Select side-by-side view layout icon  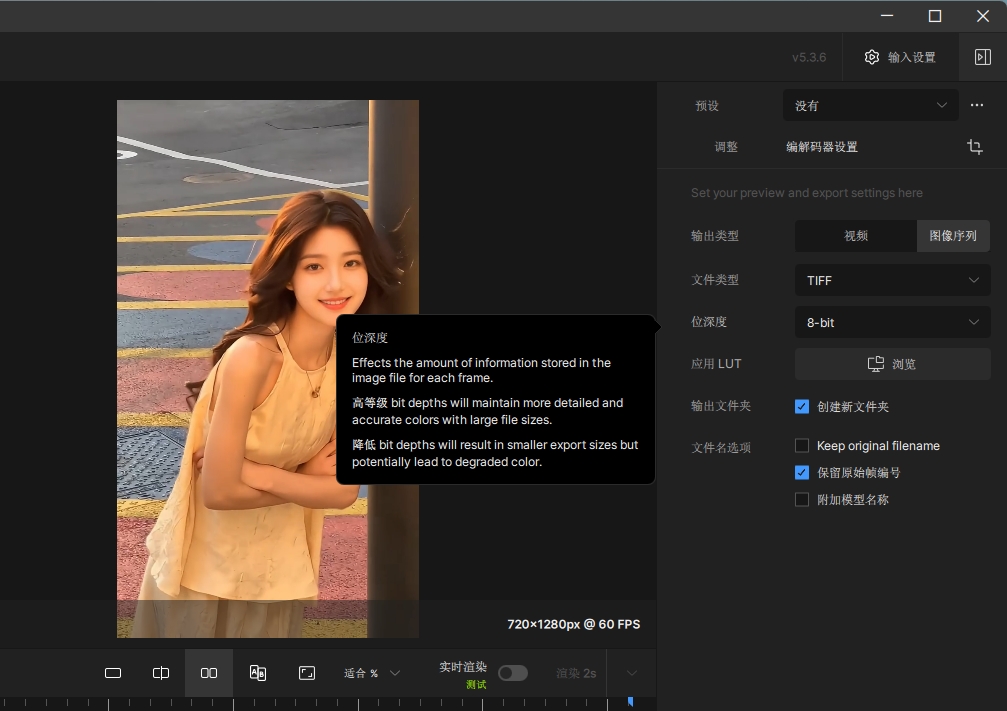coord(209,673)
